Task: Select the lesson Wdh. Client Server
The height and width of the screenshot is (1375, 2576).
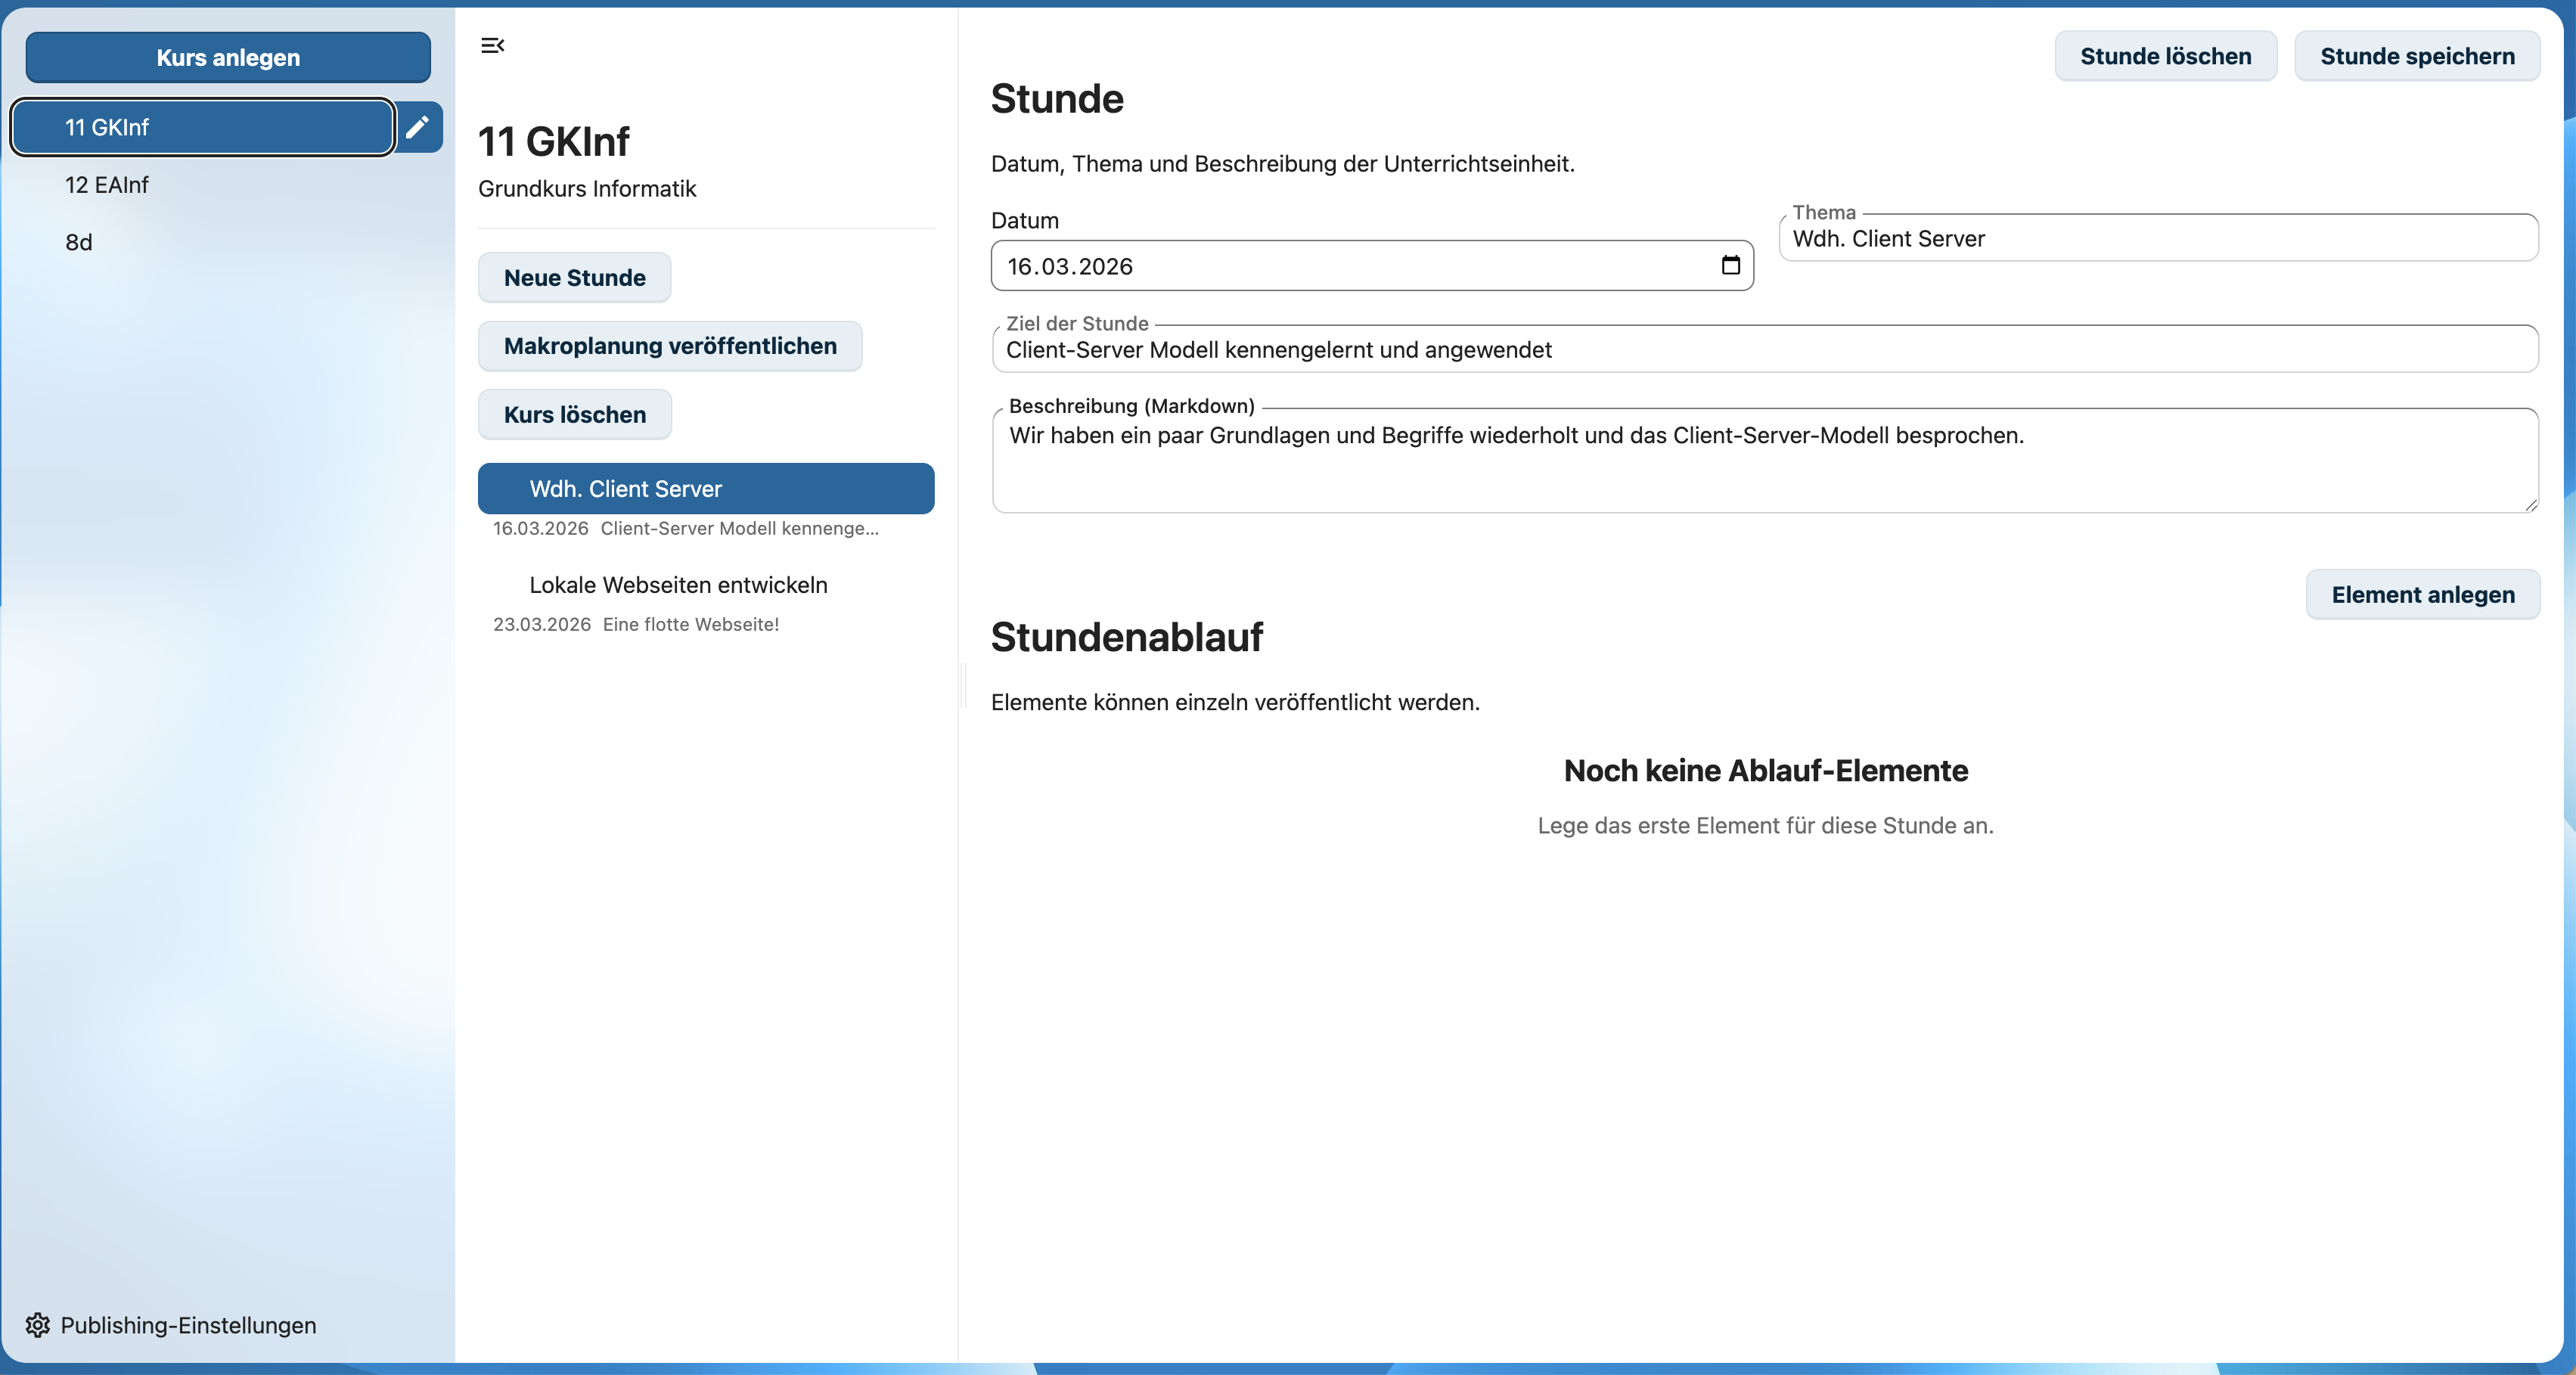Action: (705, 489)
